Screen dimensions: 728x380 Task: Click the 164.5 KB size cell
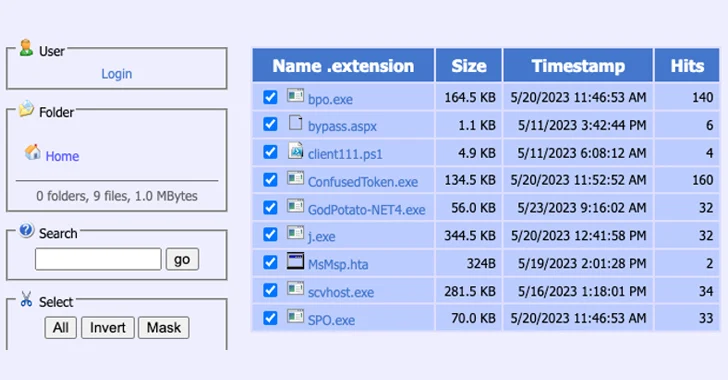470,97
